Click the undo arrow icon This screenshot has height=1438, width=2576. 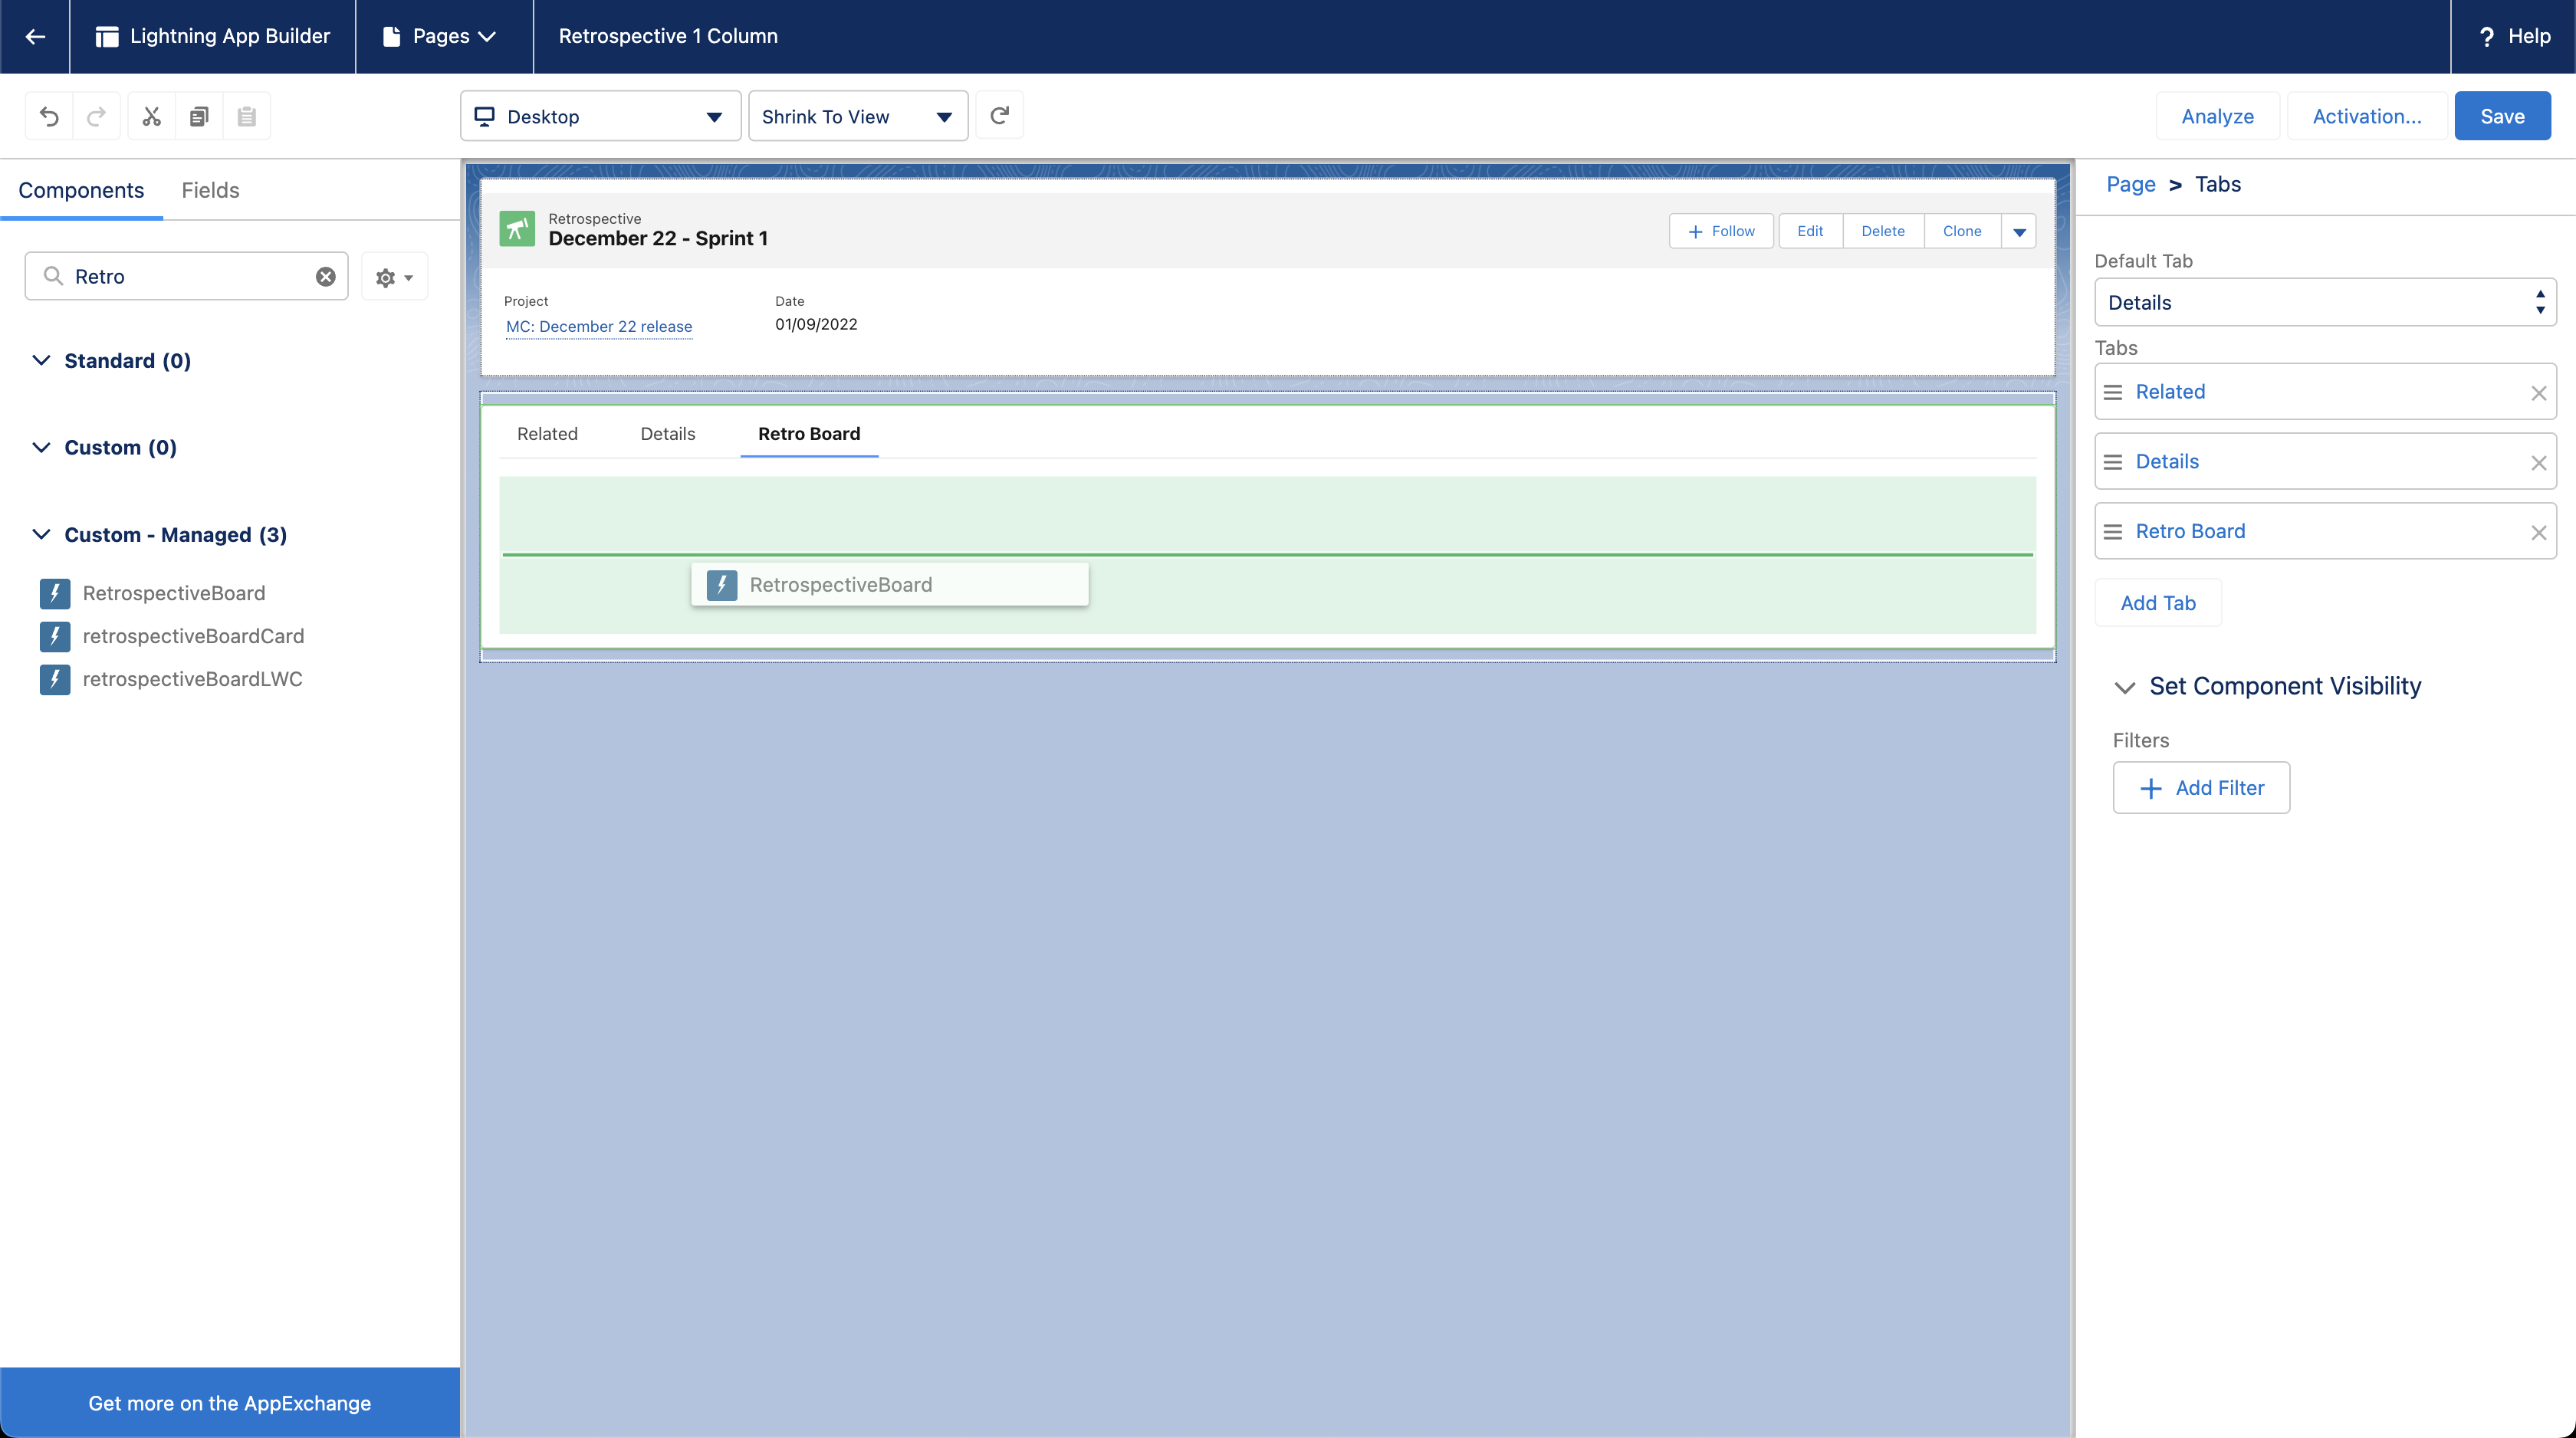[x=49, y=117]
